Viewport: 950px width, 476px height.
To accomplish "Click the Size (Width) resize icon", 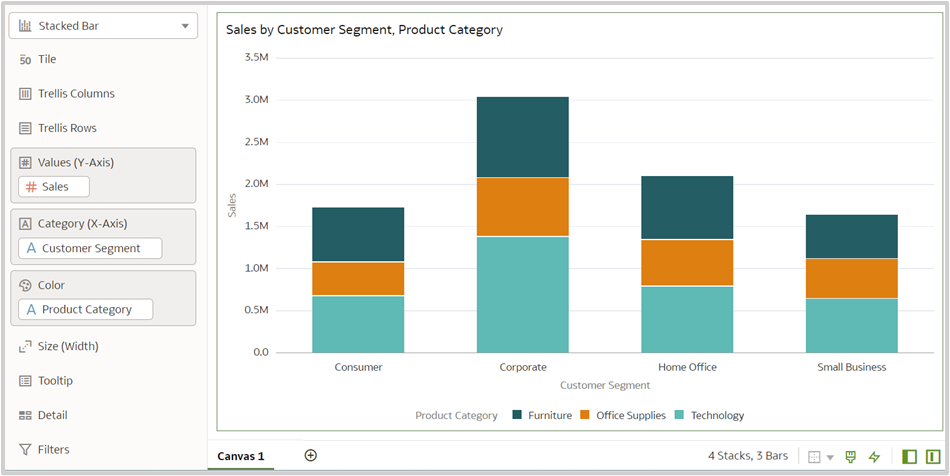I will [25, 346].
